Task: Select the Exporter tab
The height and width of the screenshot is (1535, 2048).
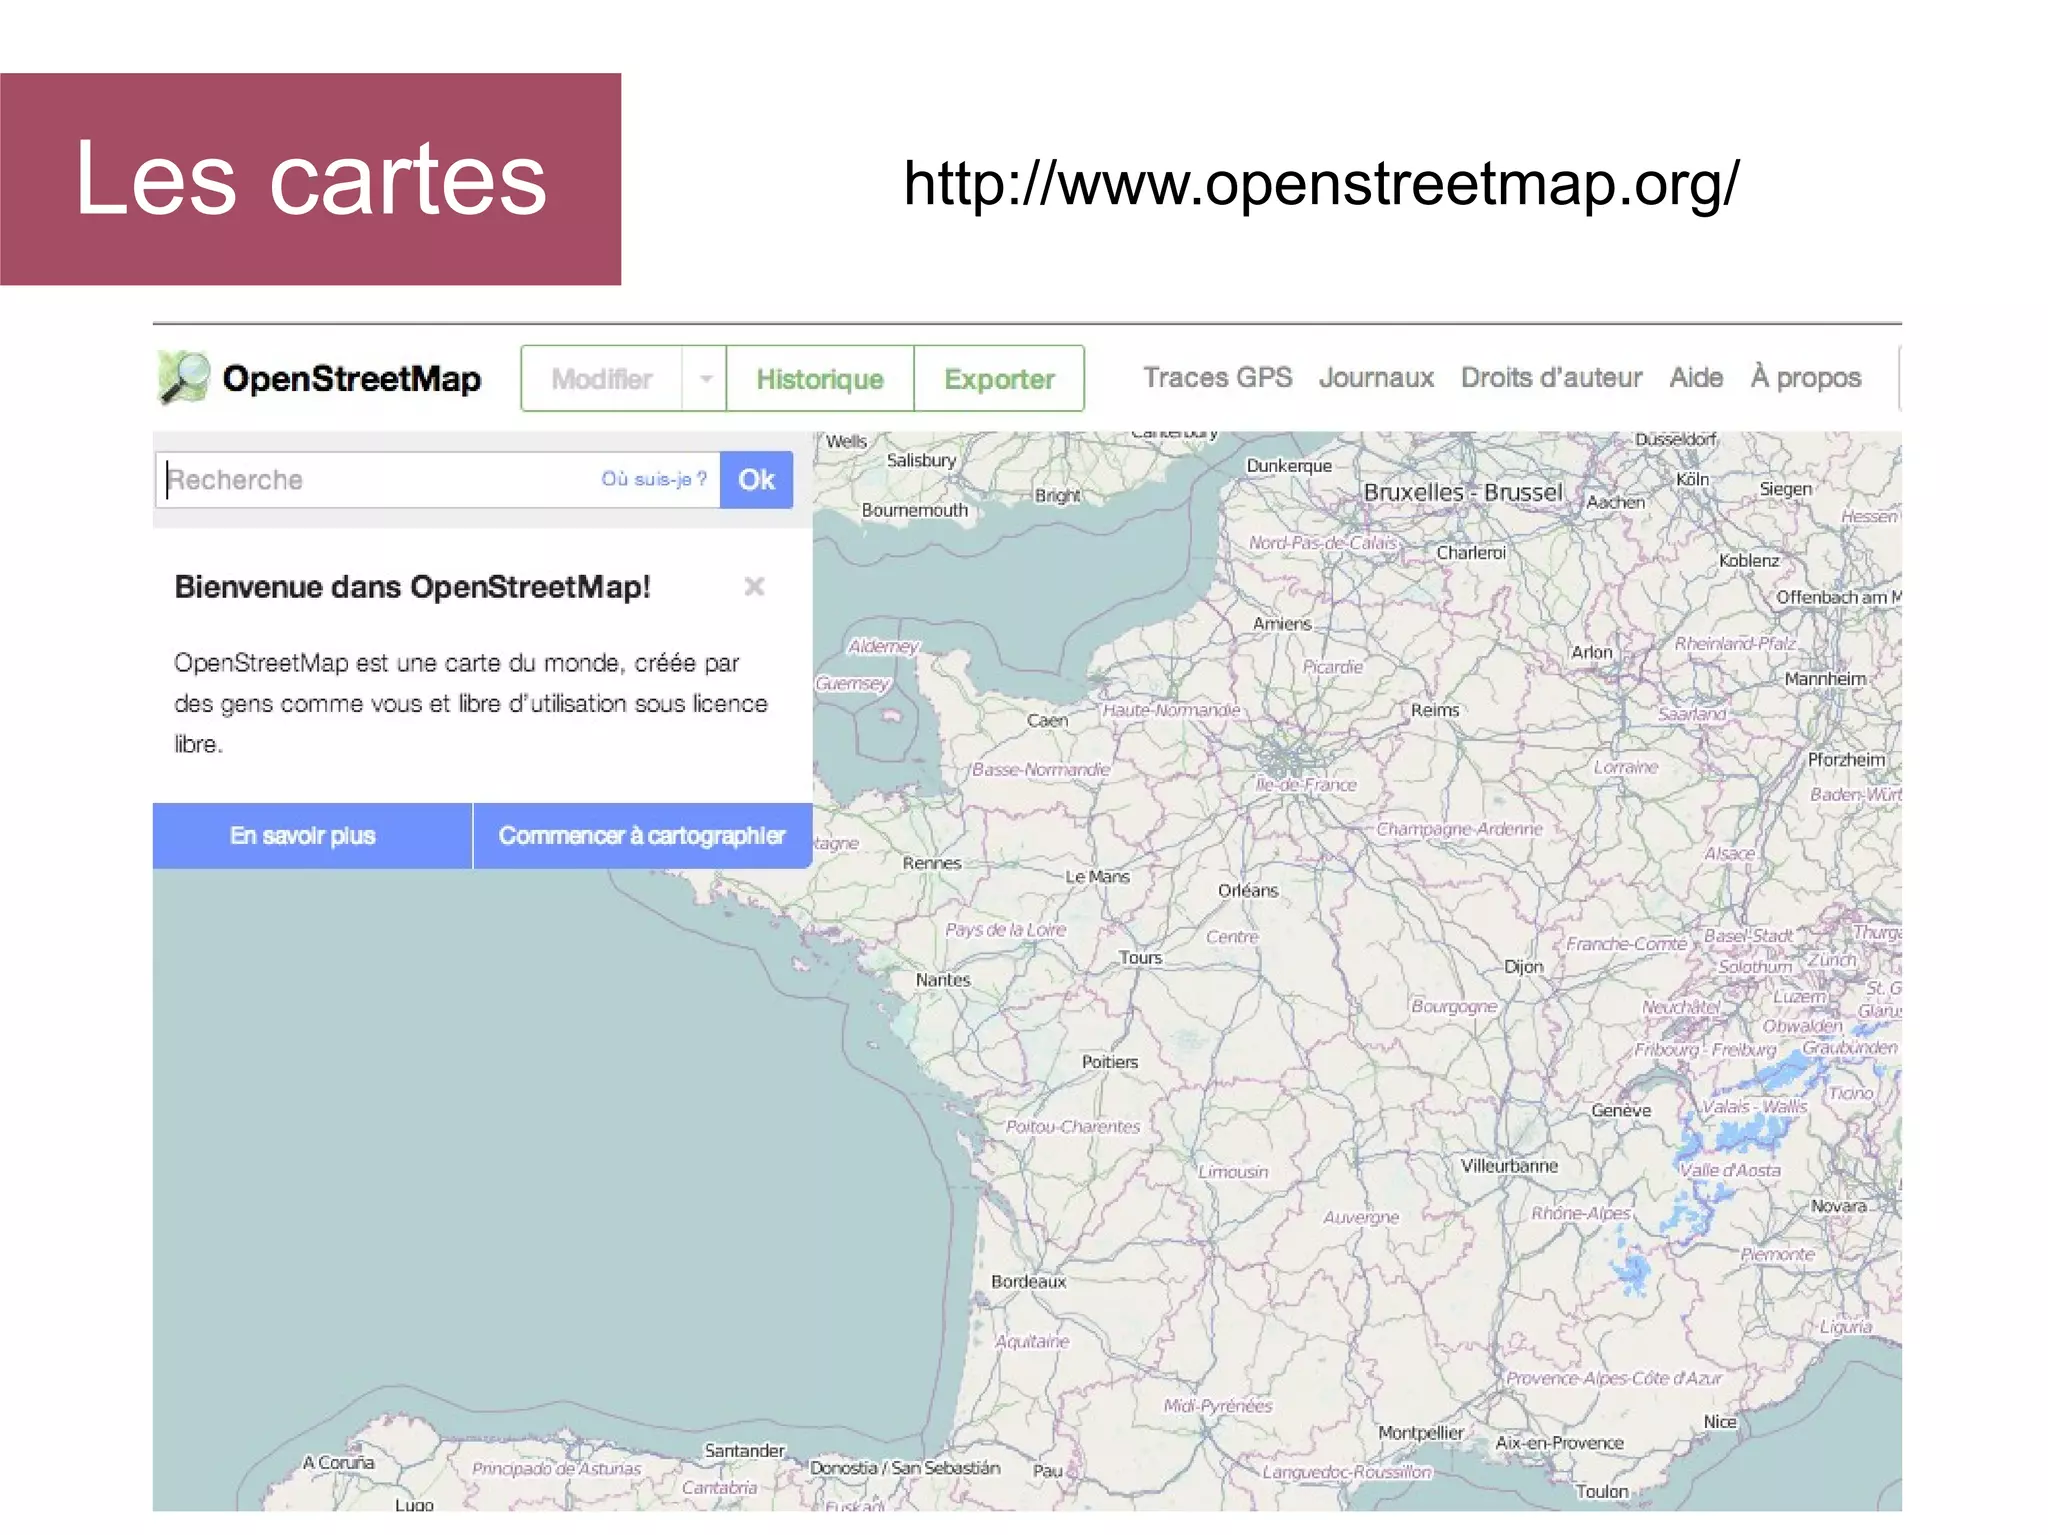Action: pos(999,379)
